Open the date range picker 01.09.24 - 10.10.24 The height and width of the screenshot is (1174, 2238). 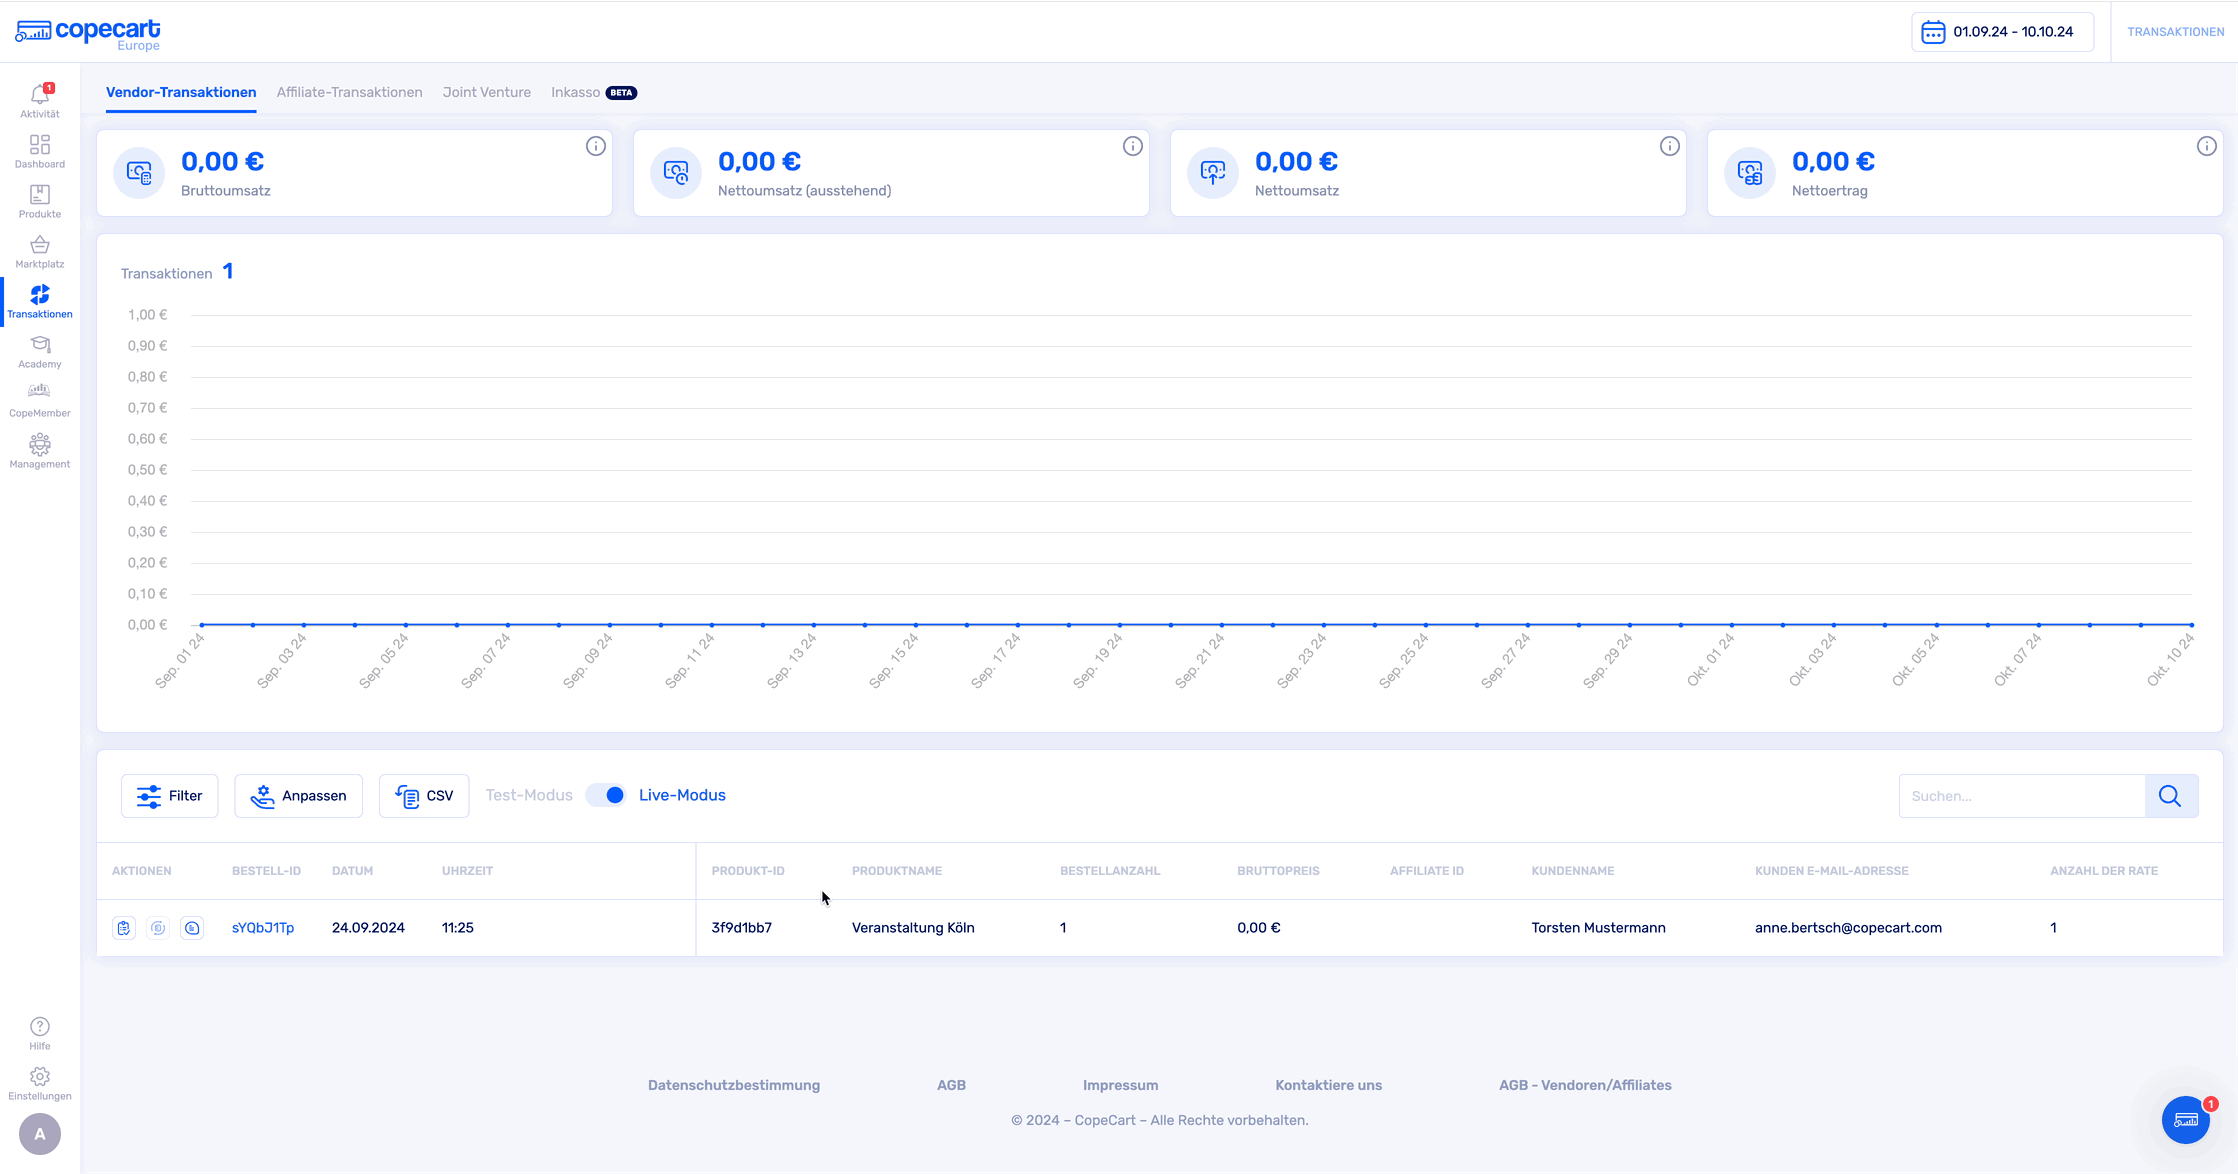coord(2002,32)
